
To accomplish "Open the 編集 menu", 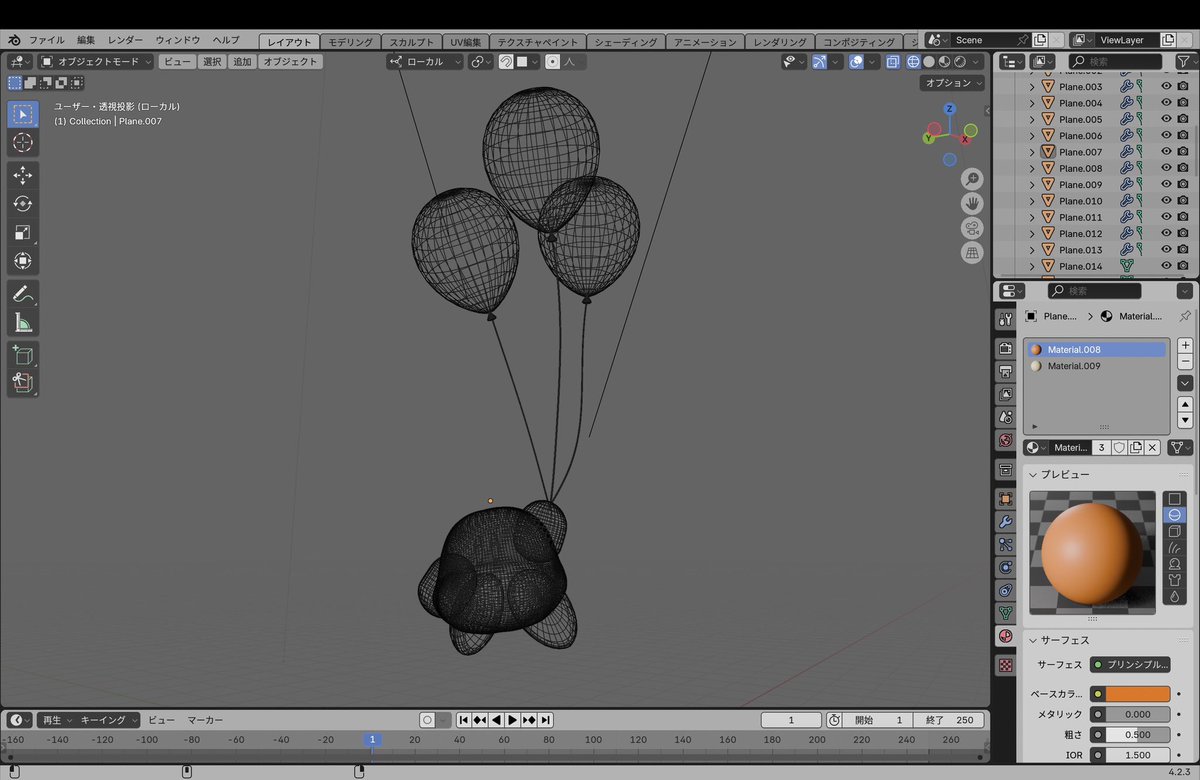I will (86, 40).
